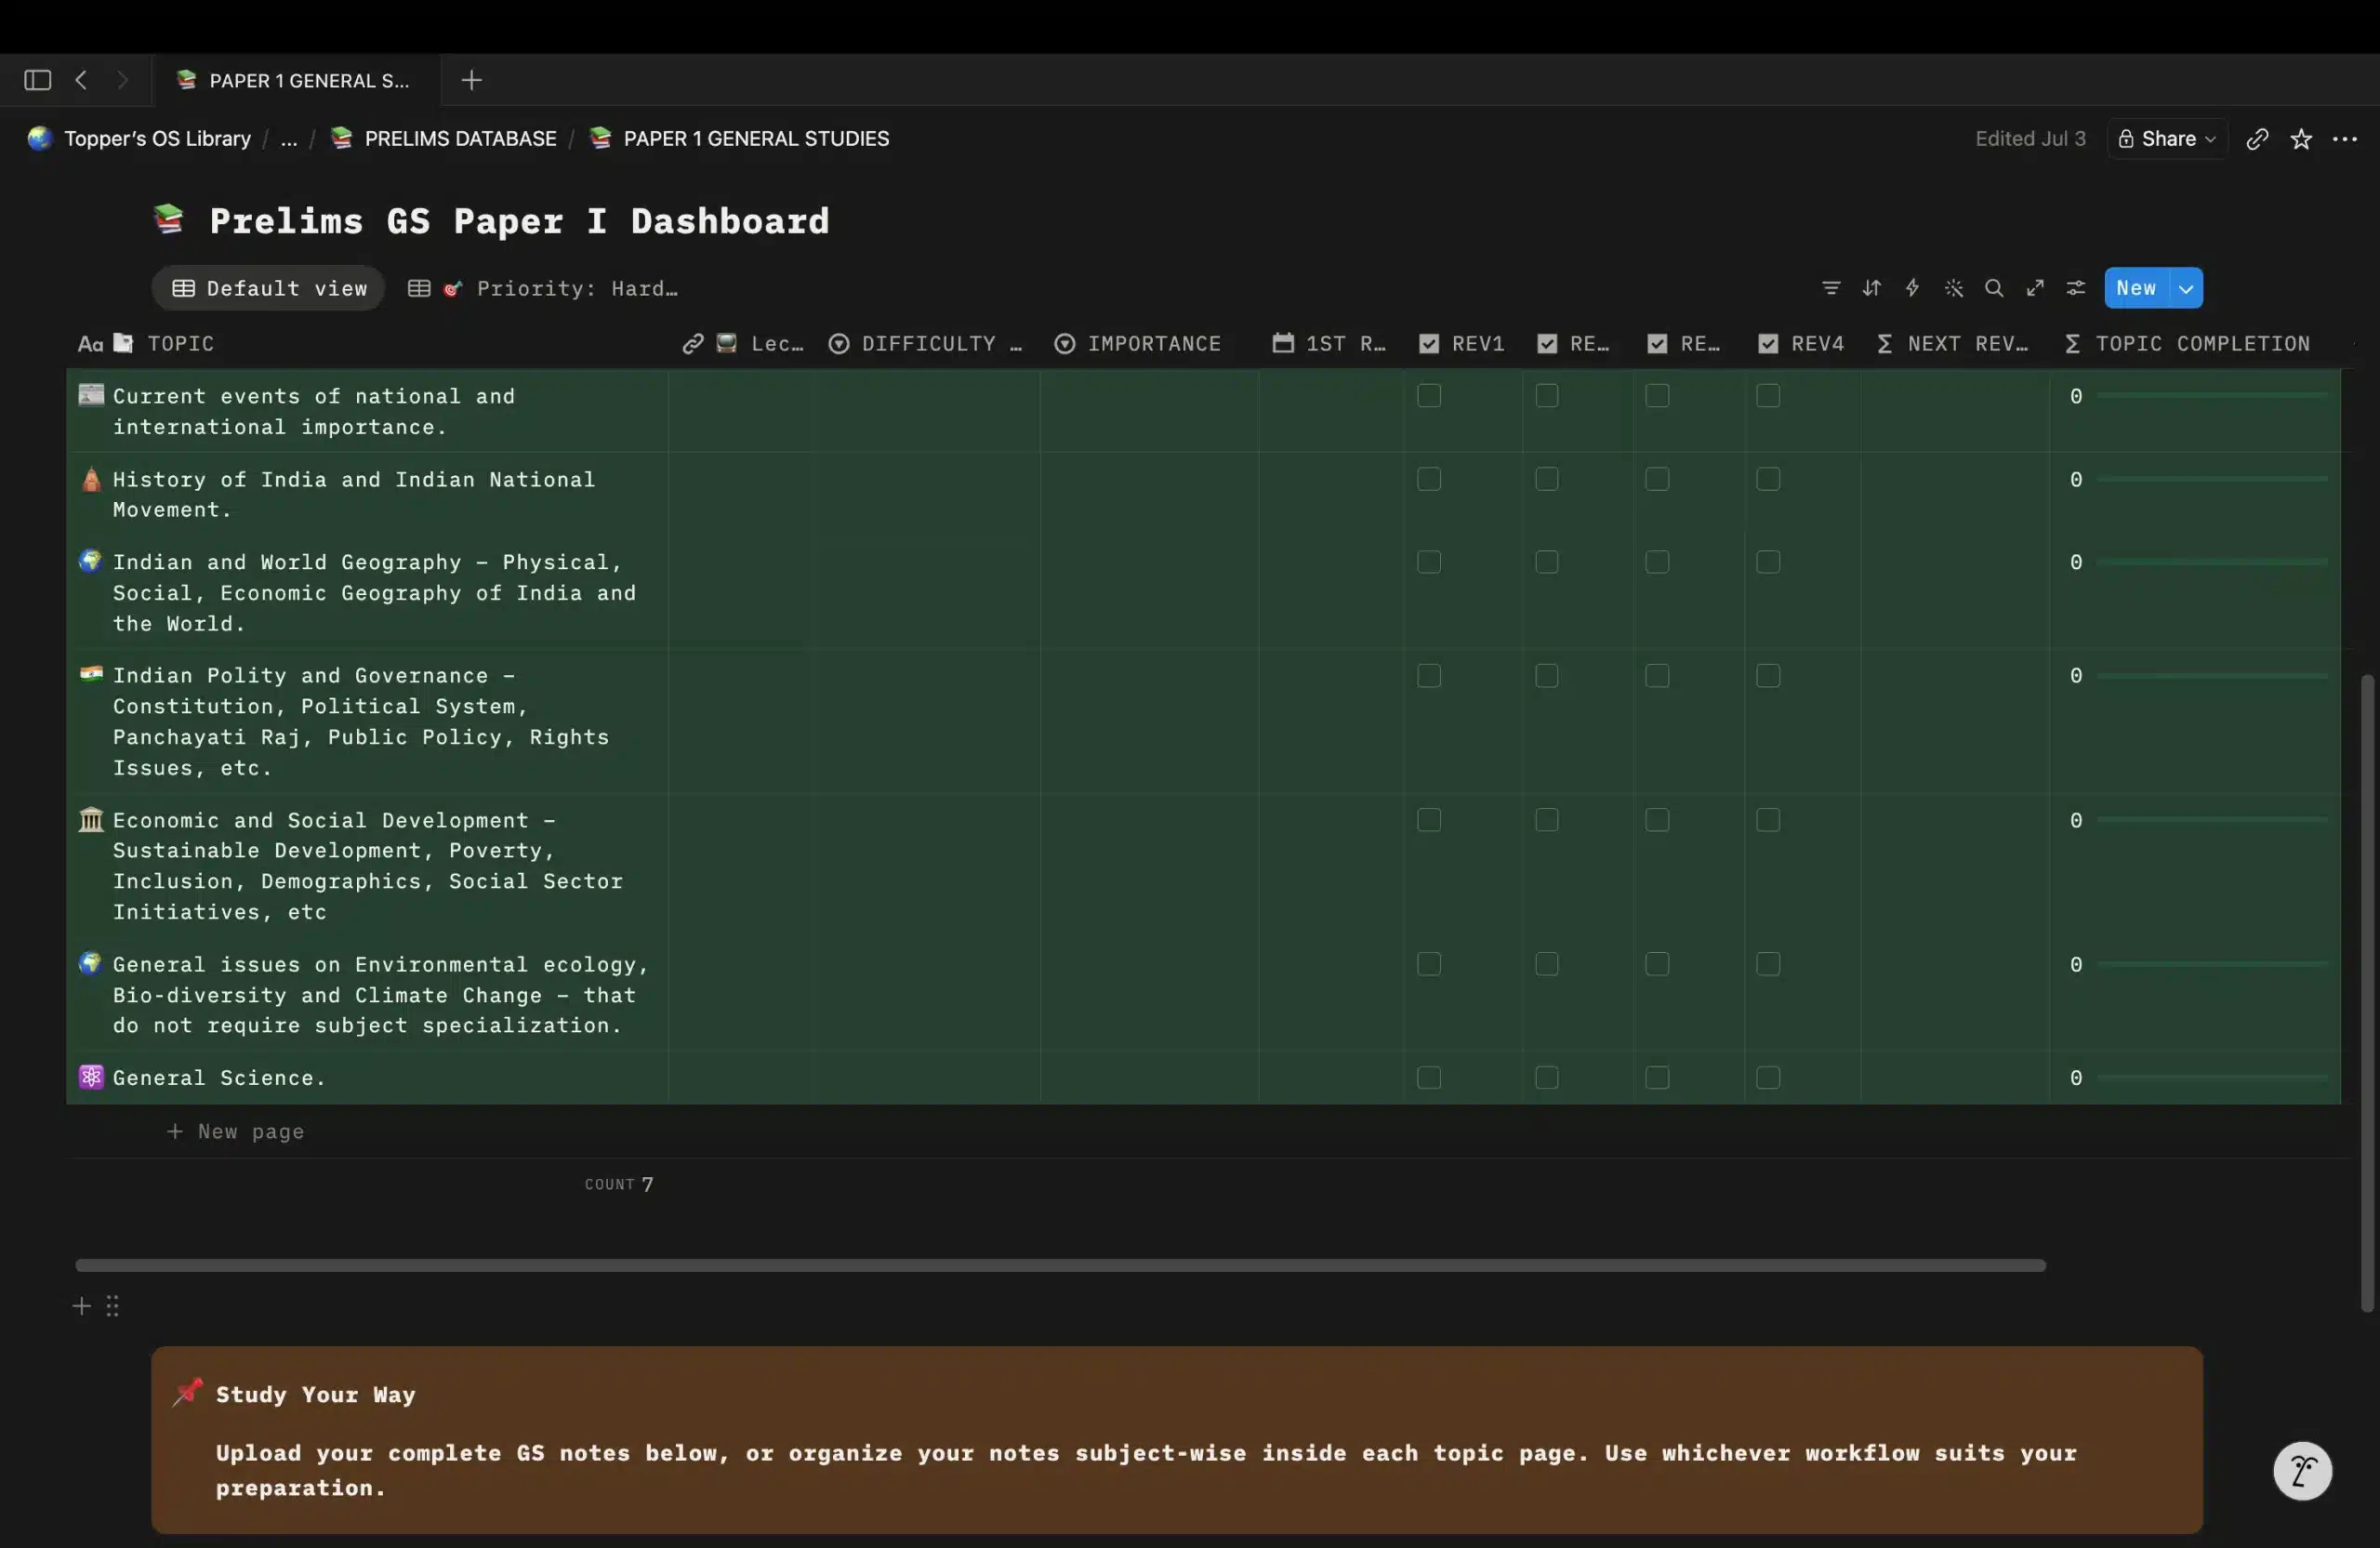Check REV1 for History of India row
This screenshot has height=1548, width=2380.
tap(1429, 480)
